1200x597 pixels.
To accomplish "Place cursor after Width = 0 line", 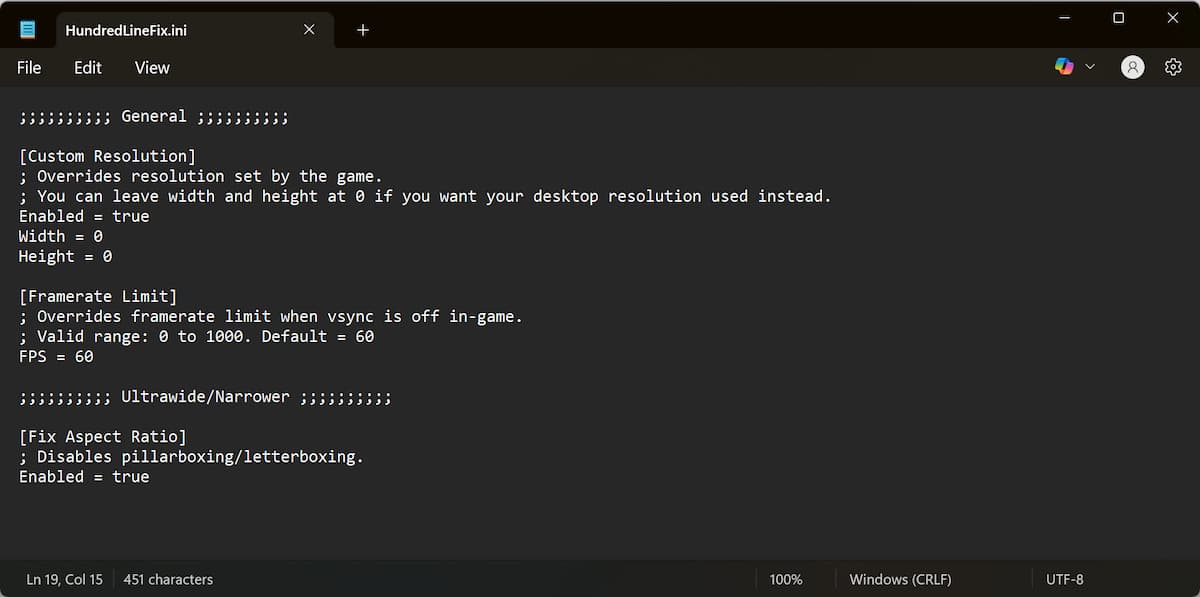I will click(x=103, y=237).
